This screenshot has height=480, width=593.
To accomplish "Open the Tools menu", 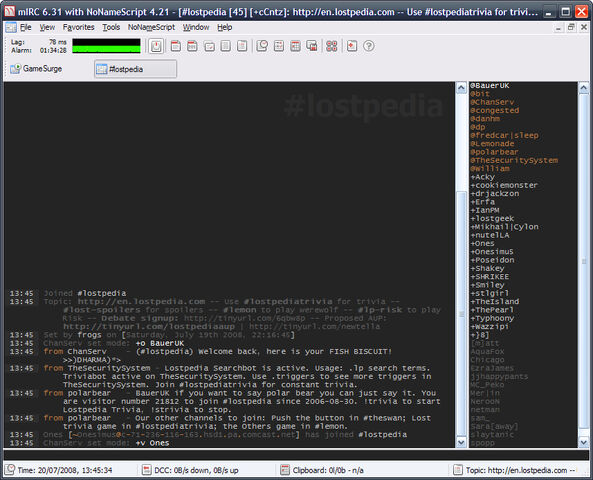I will click(111, 27).
